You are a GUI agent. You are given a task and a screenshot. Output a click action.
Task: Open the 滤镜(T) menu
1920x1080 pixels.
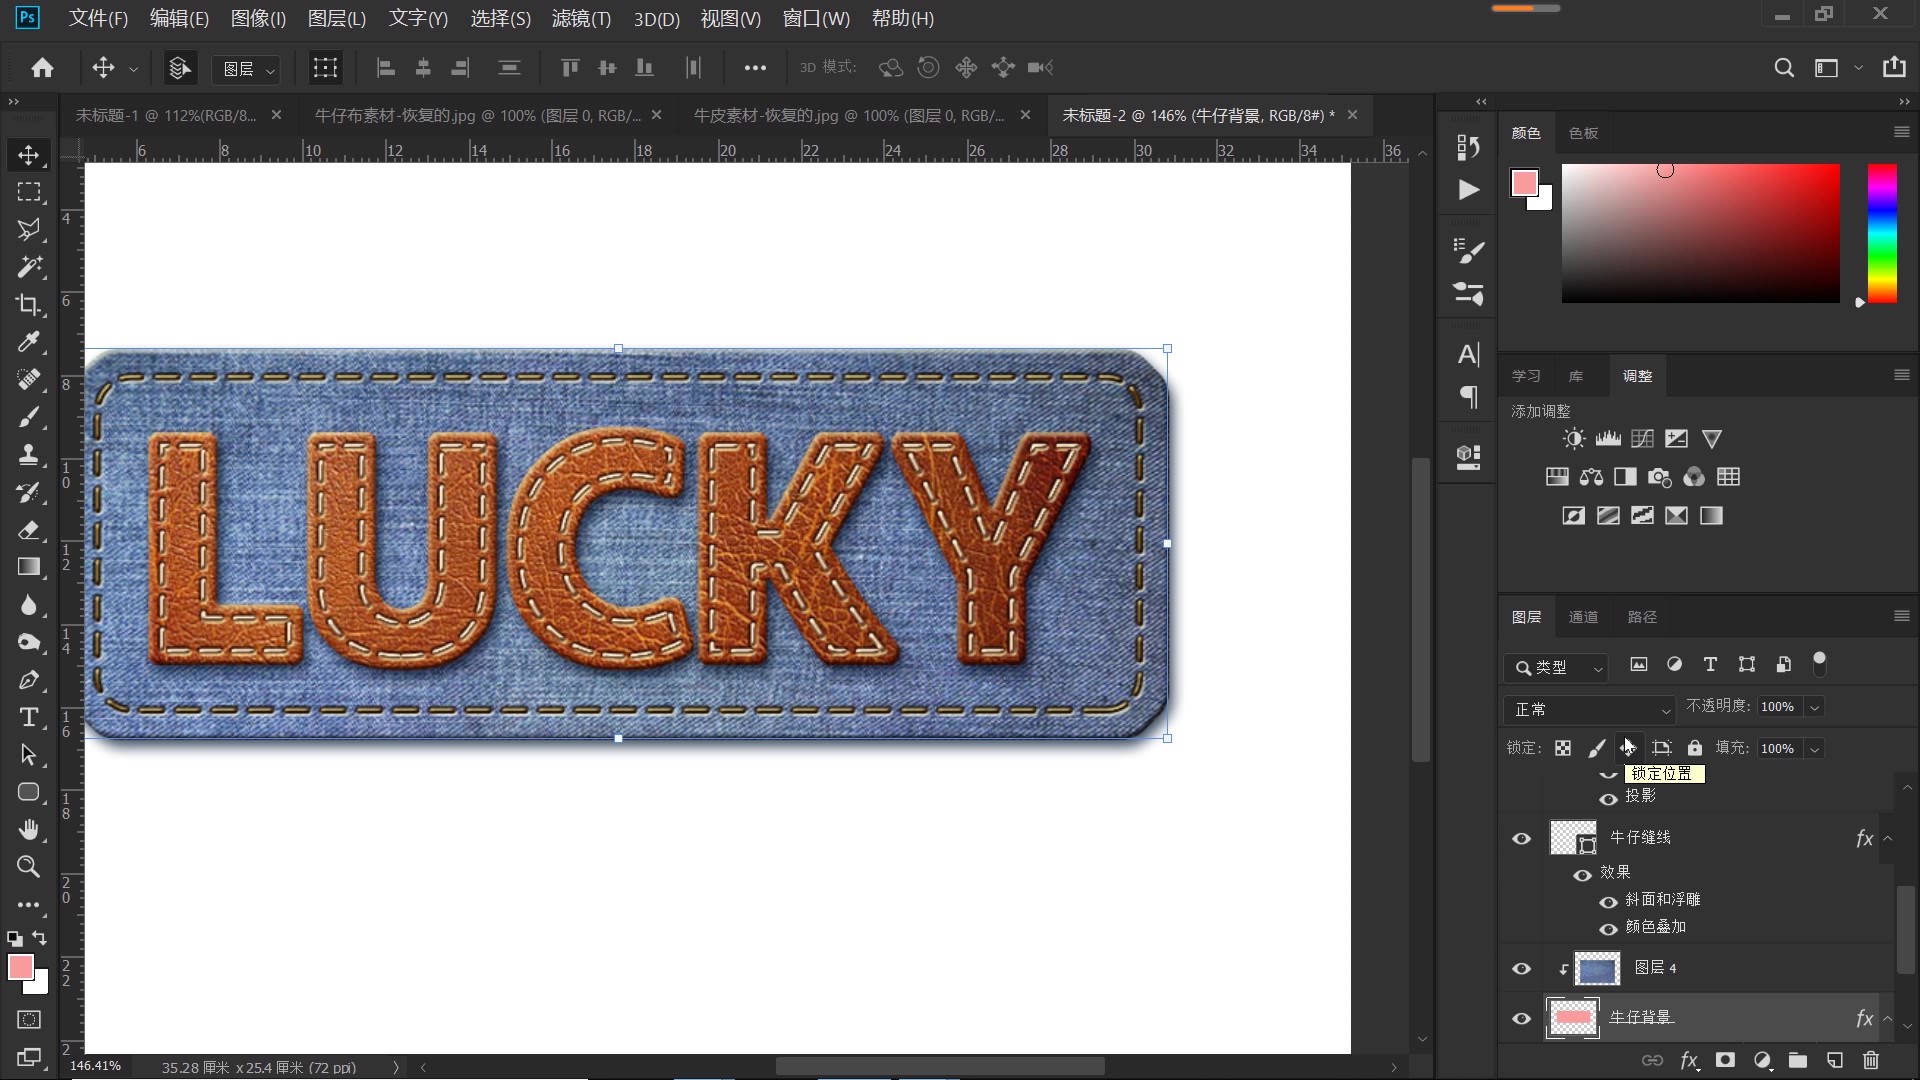(581, 18)
